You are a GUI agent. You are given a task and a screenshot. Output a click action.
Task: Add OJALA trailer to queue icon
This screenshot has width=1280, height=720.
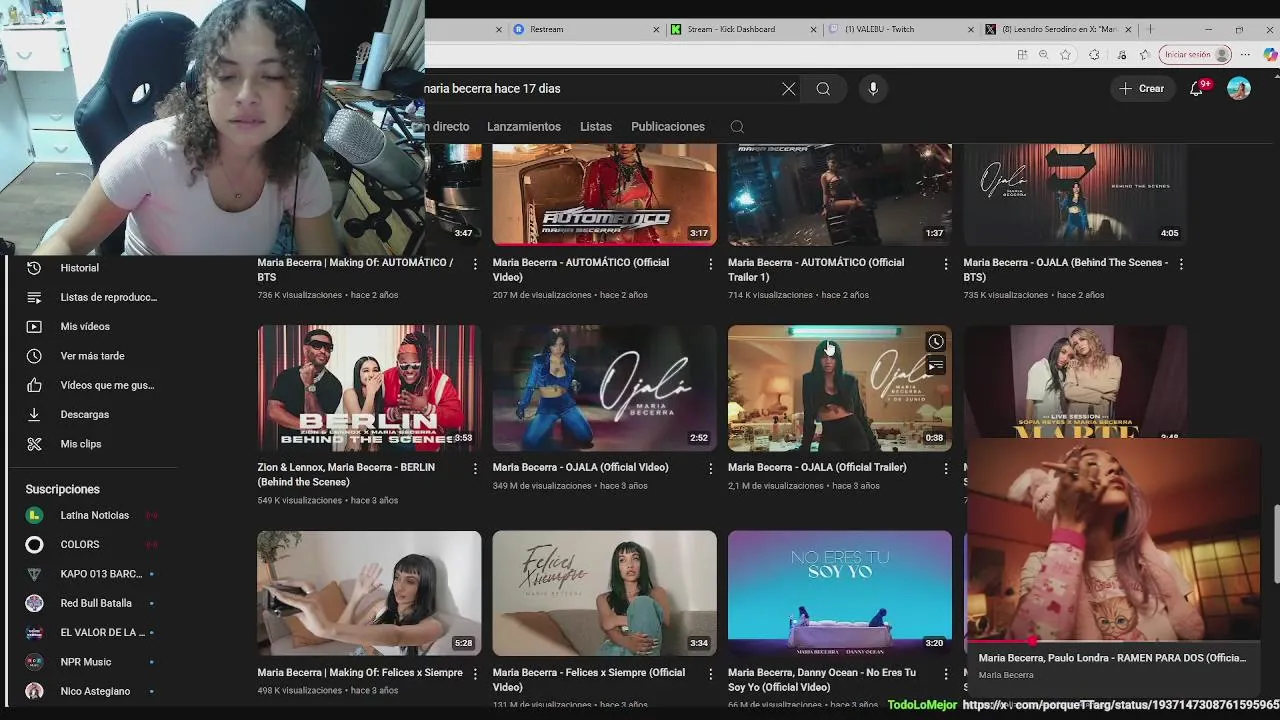pyautogui.click(x=935, y=366)
